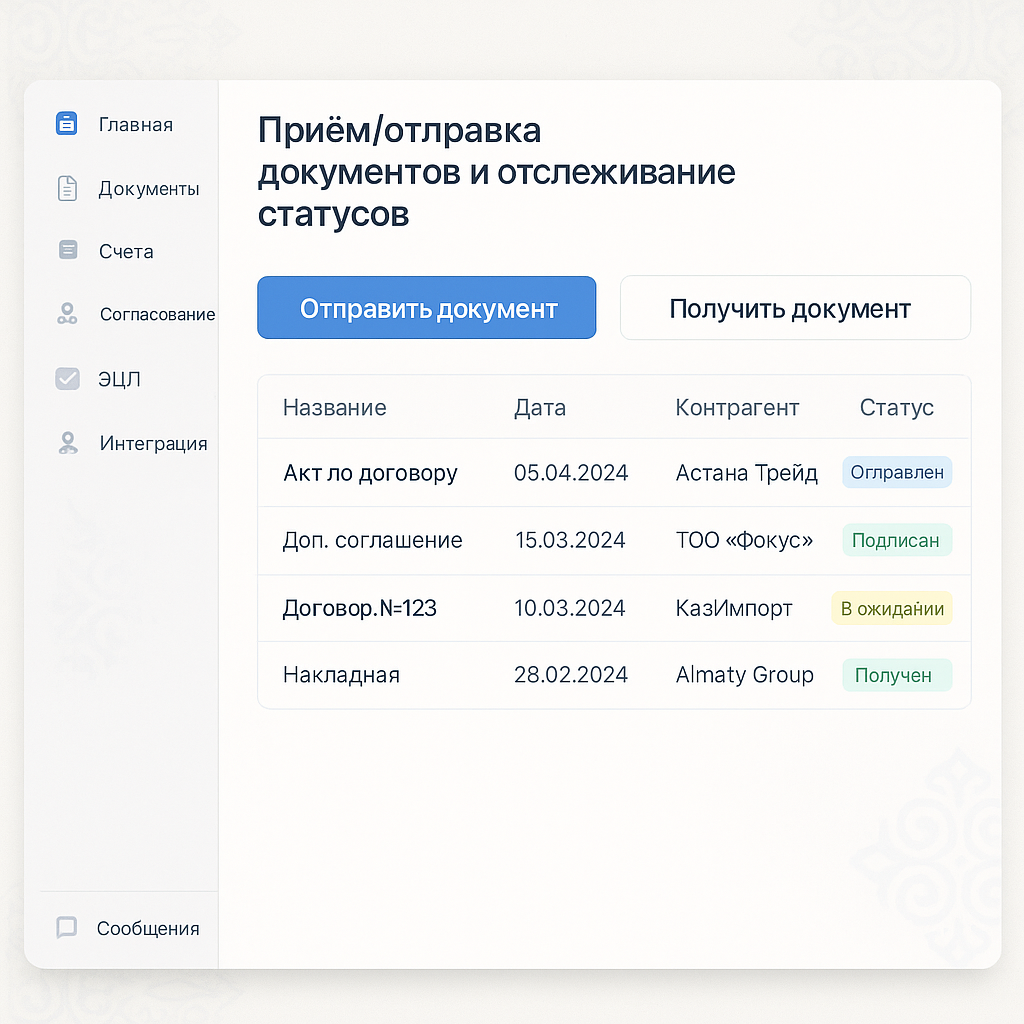Click the Сообщения chat bubble icon
Image resolution: width=1024 pixels, height=1024 pixels.
pos(67,927)
